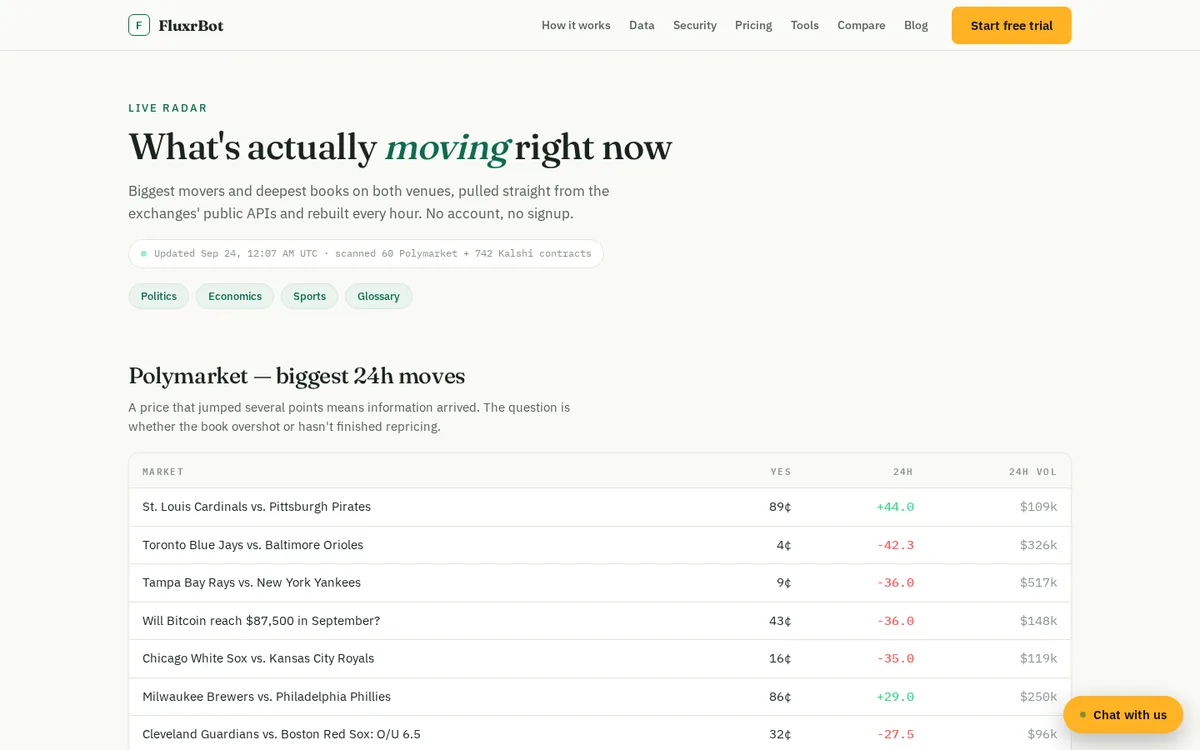Click the Polymarket biggest 24h moves heading

point(297,376)
